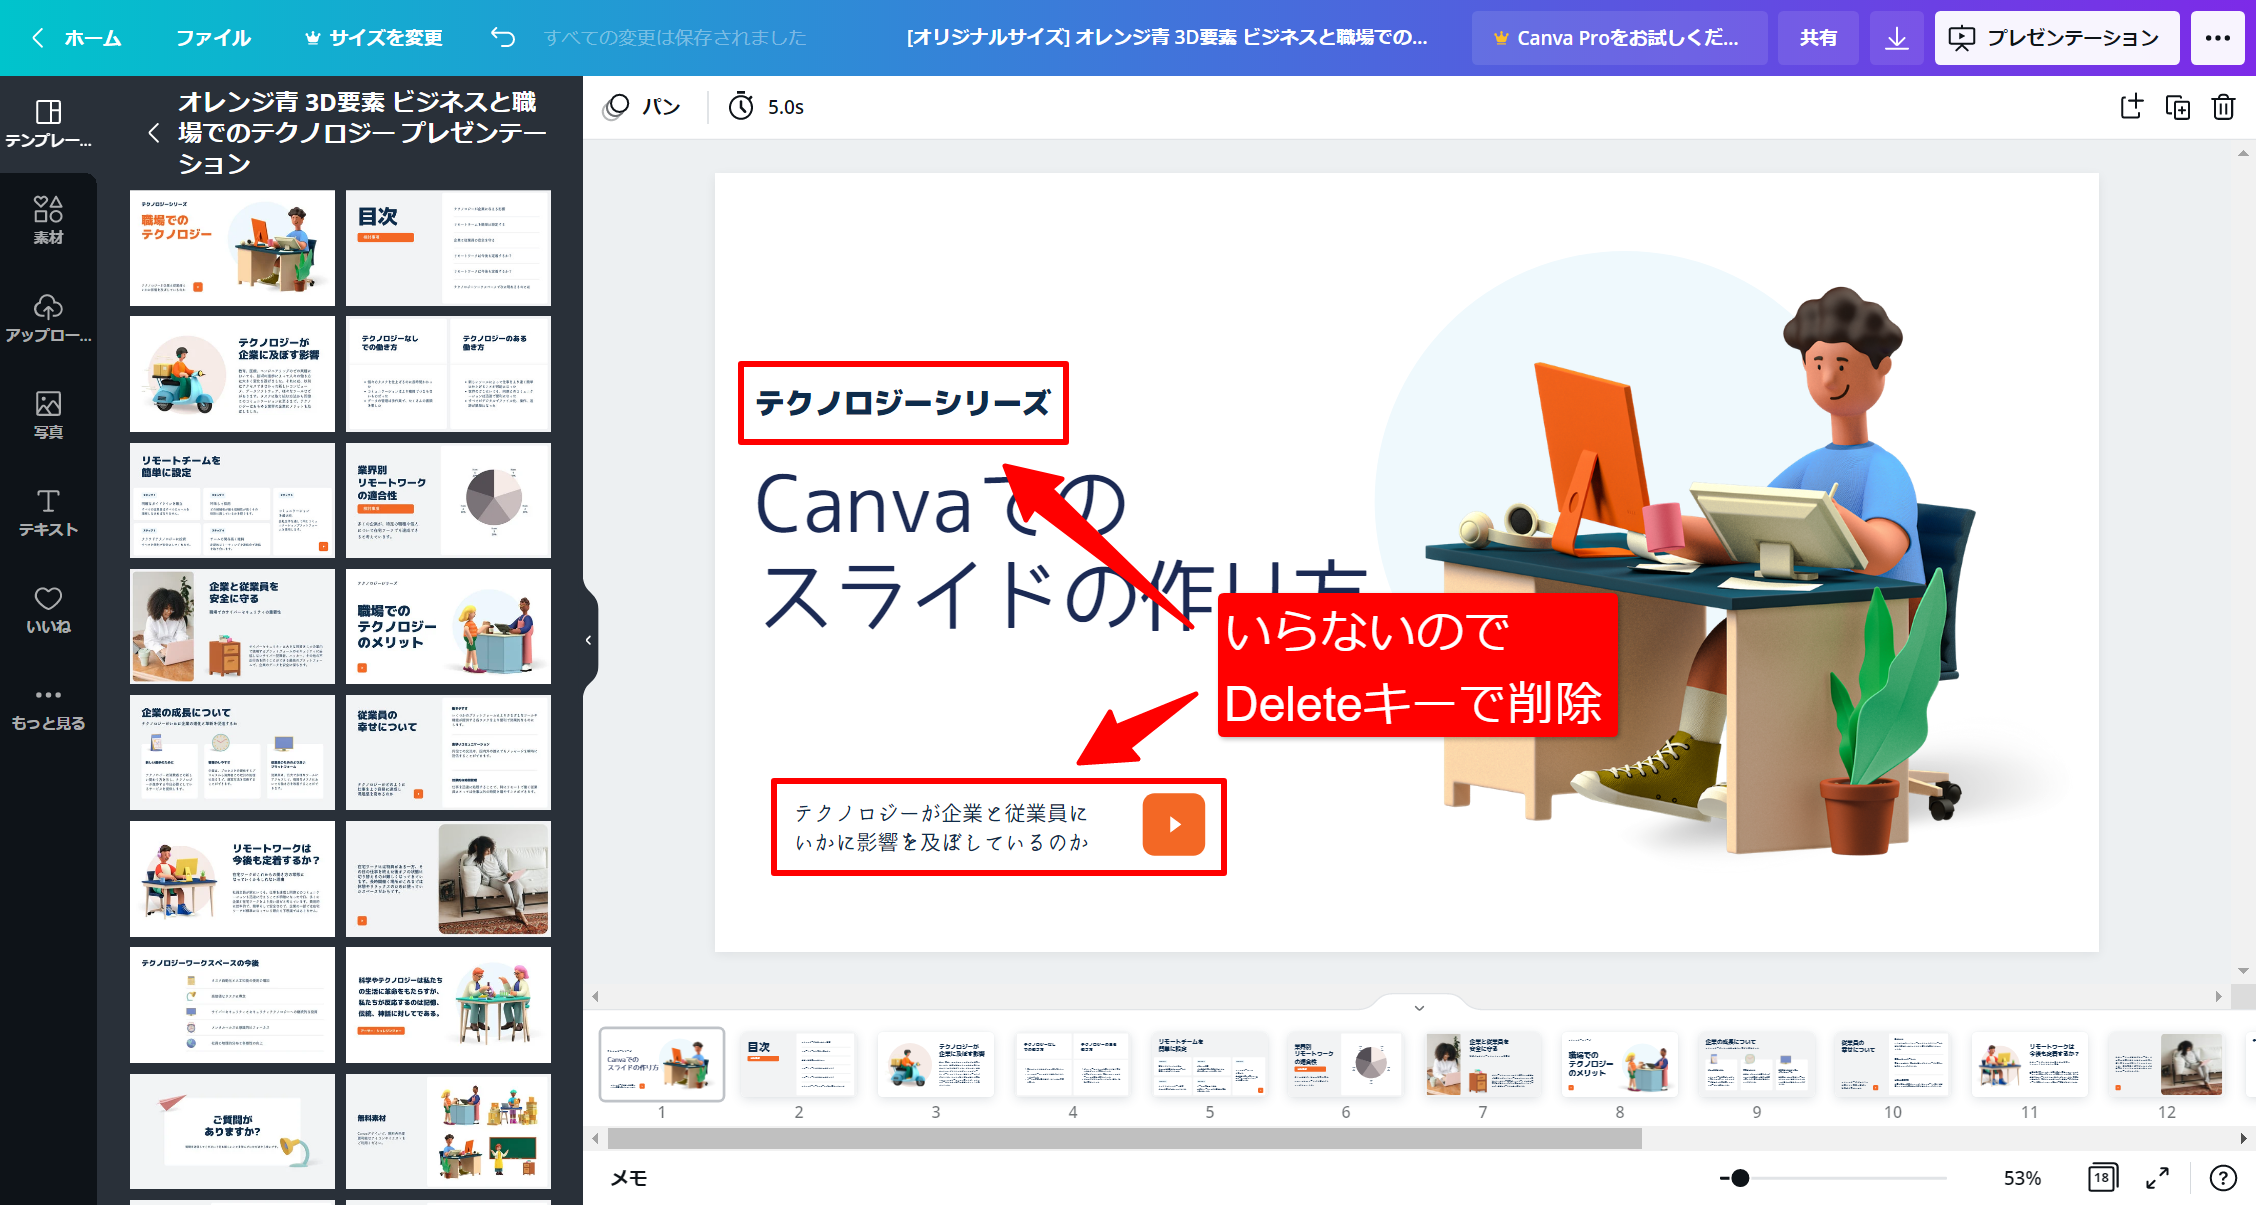The height and width of the screenshot is (1205, 2256).
Task: Select page 4 thumbnail in the filmstrip
Action: (1072, 1064)
